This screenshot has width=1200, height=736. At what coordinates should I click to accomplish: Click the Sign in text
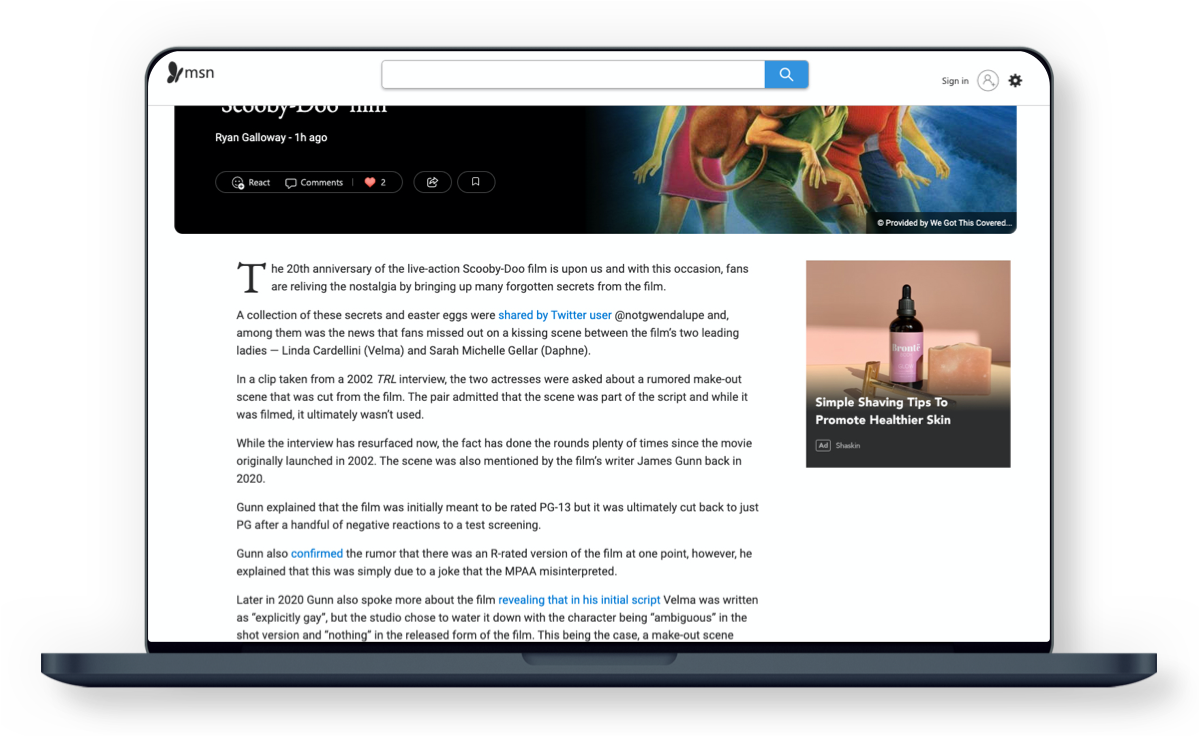(954, 81)
